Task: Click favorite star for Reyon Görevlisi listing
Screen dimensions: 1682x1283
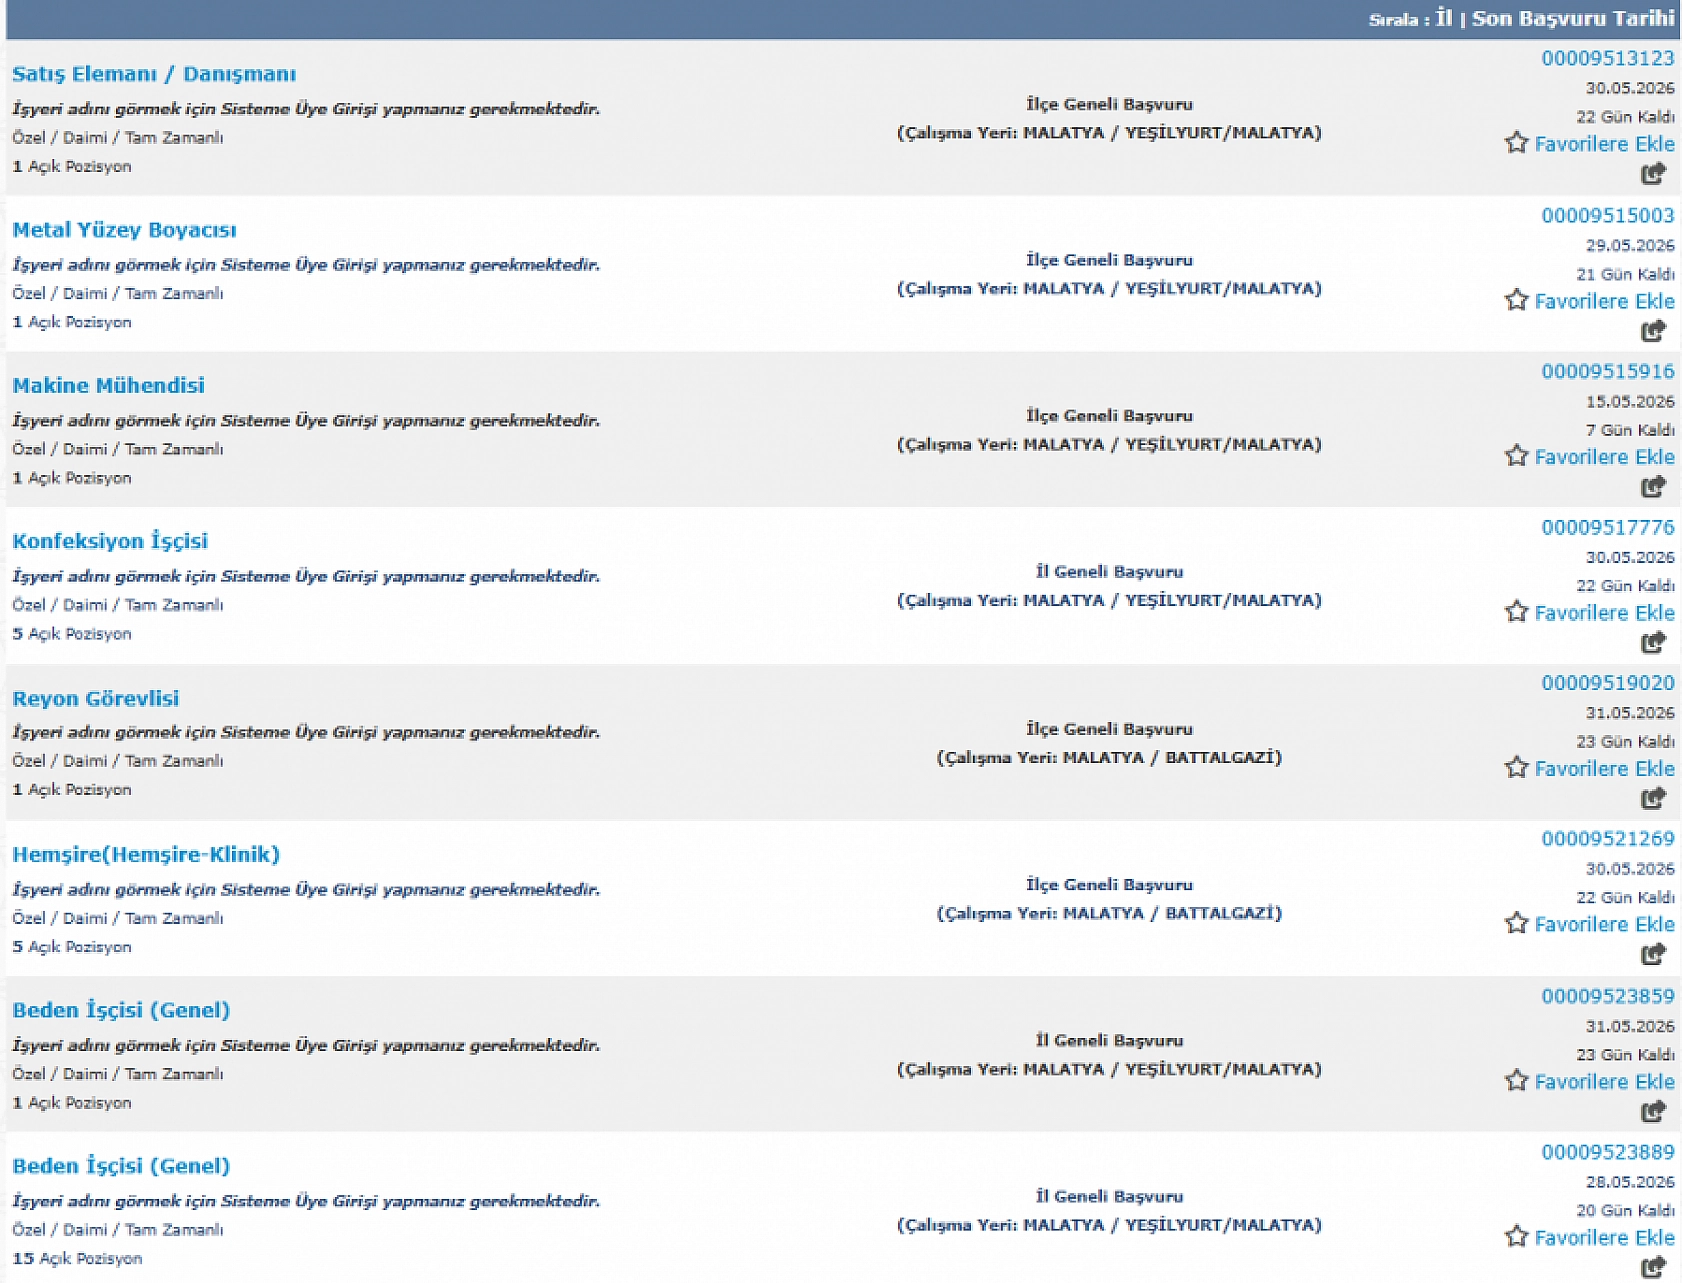Action: [x=1516, y=768]
